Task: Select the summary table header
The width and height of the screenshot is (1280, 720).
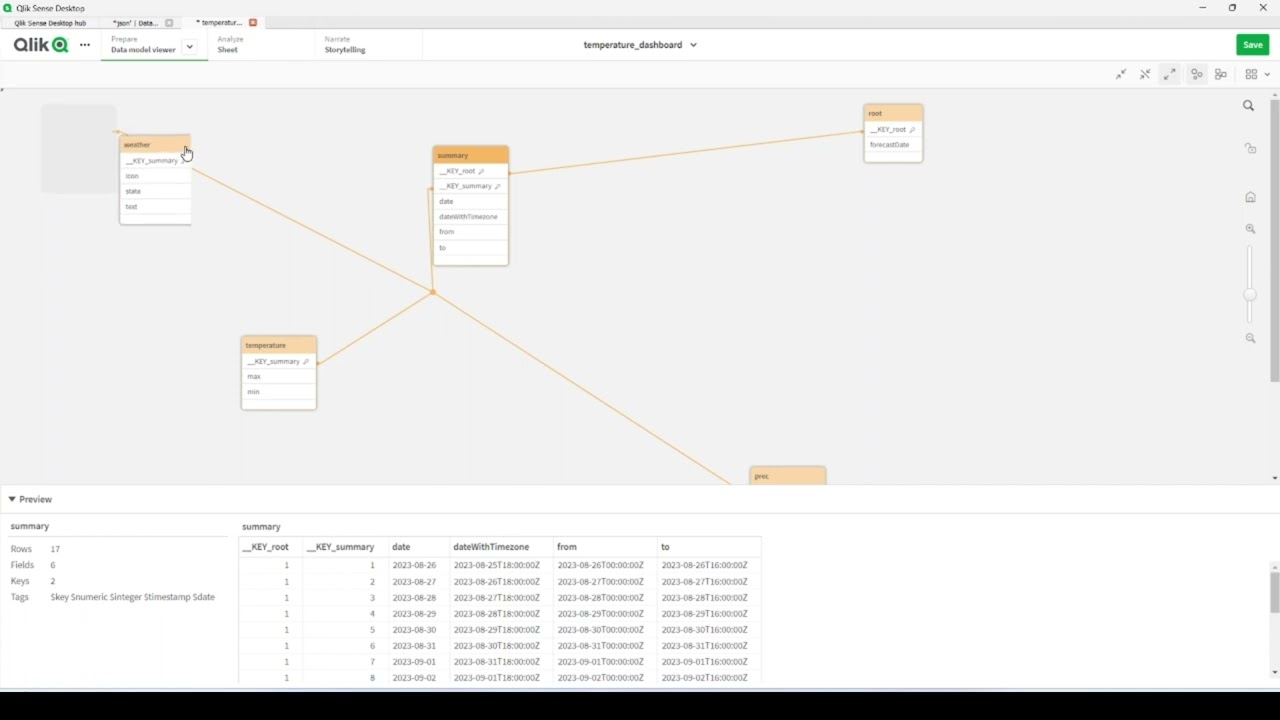Action: tap(470, 155)
